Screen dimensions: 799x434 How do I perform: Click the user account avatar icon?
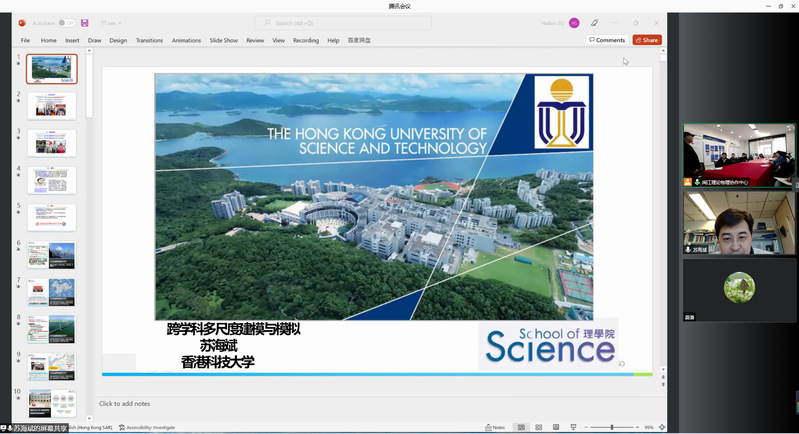click(574, 23)
